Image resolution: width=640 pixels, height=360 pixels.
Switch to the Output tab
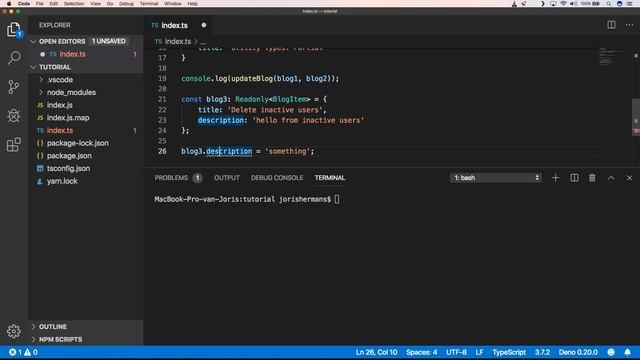coord(227,178)
